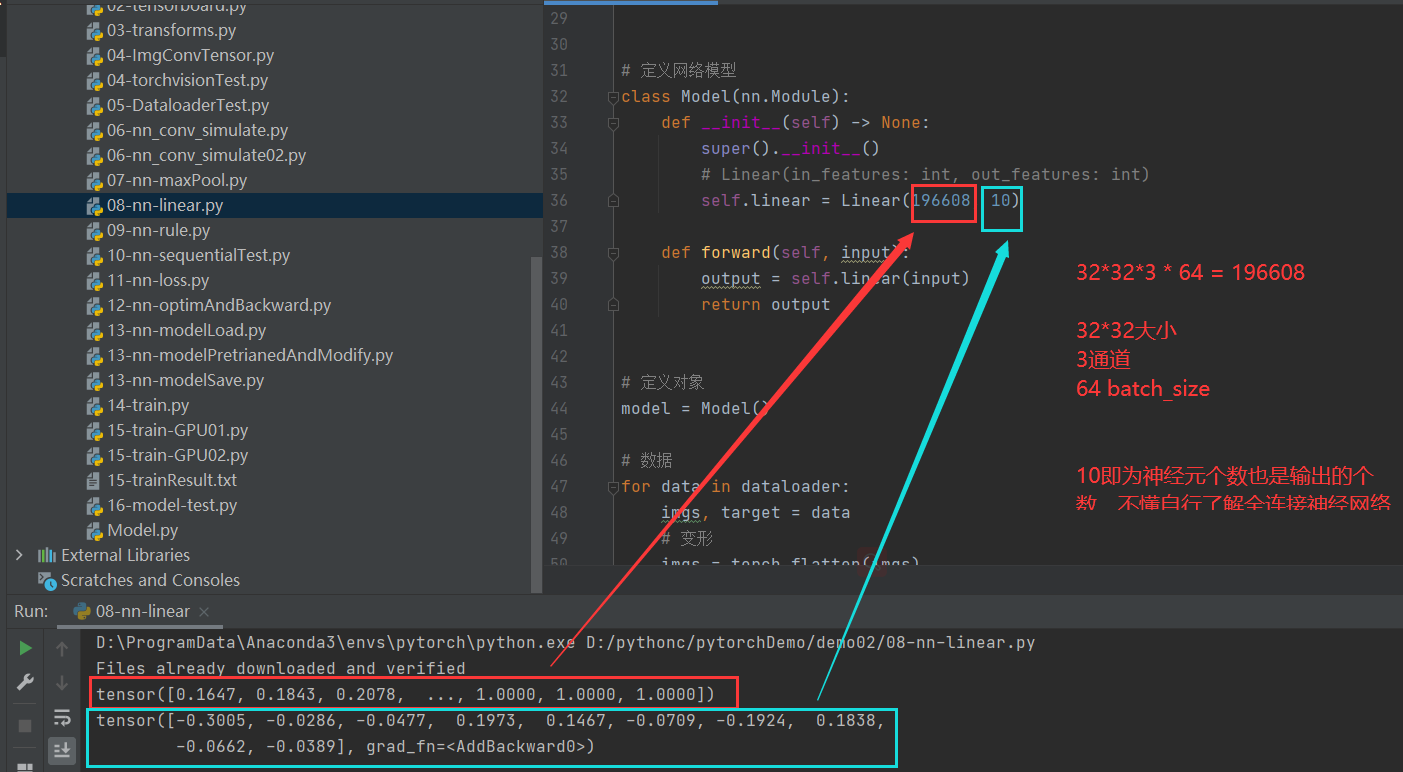Toggle soft-wrap in the Run console
This screenshot has width=1403, height=772.
(62, 716)
